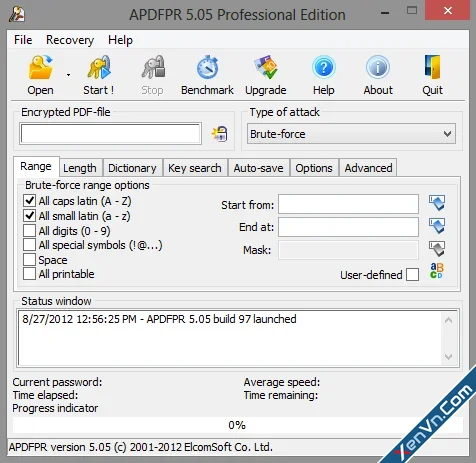The height and width of the screenshot is (463, 476).
Task: Click the ElcomSoft version status bar text
Action: coord(141,447)
